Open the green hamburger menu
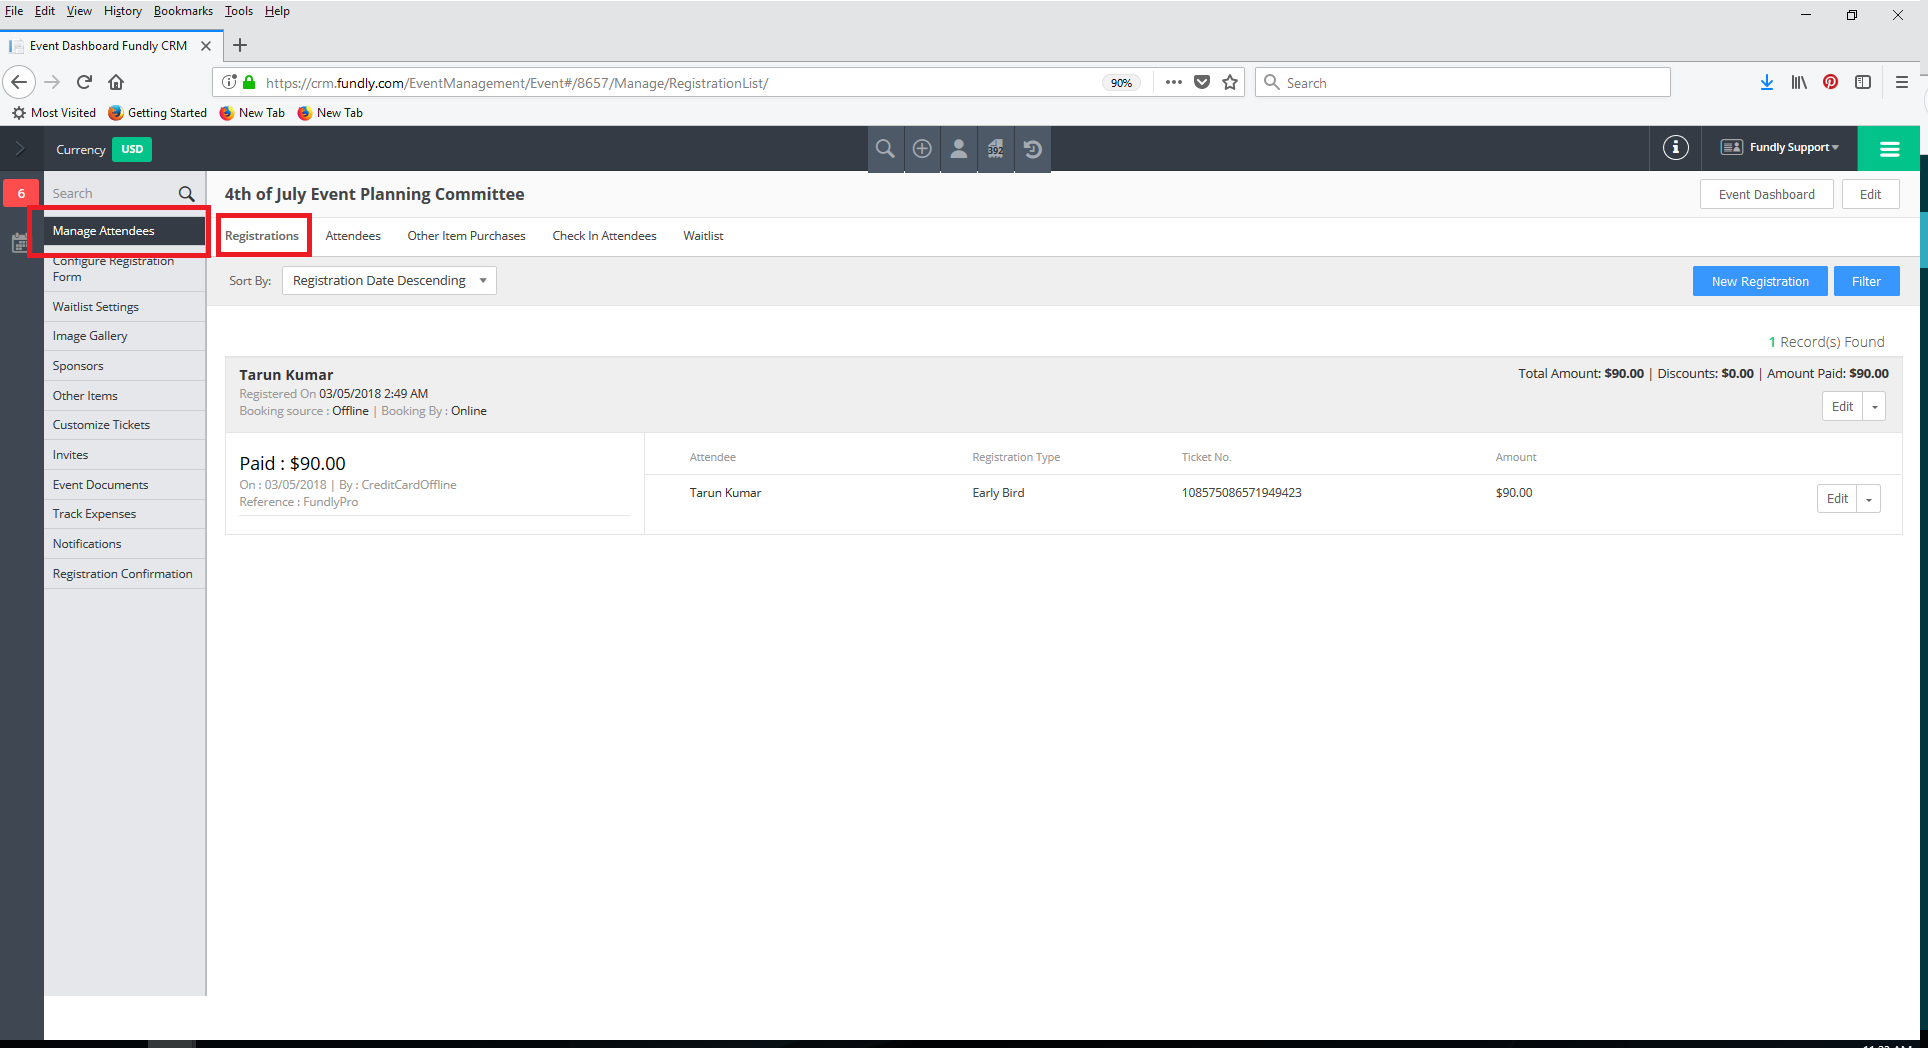 point(1888,148)
